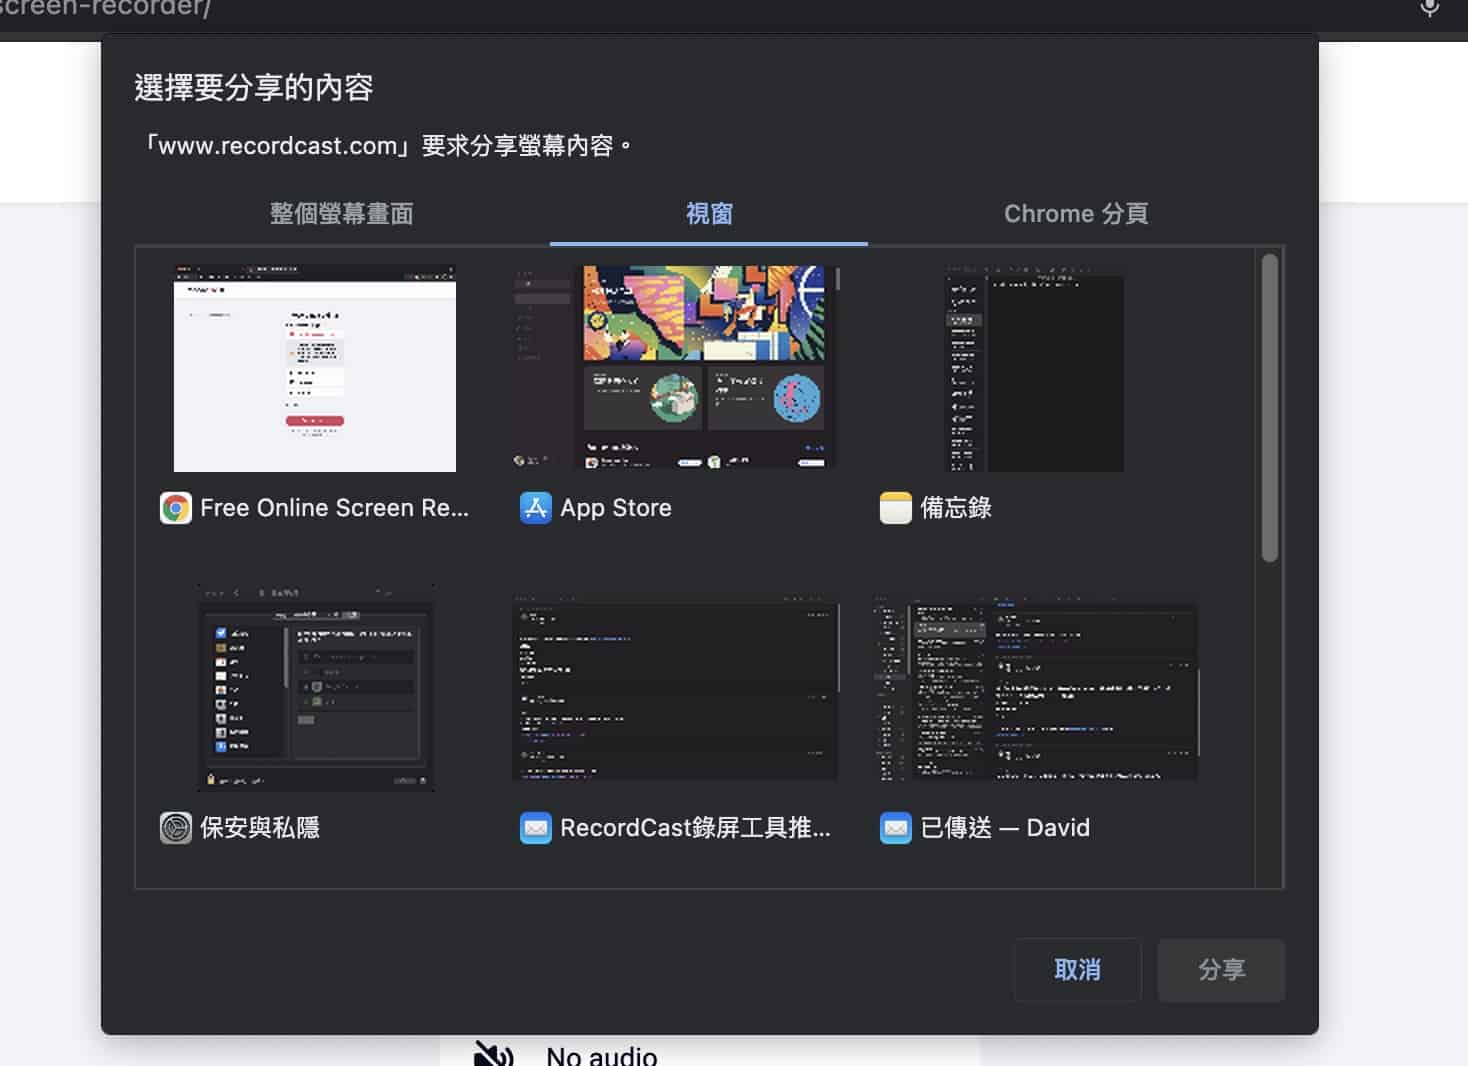
Task: Select the 保安與私隱 window thumbnail
Action: [x=315, y=688]
